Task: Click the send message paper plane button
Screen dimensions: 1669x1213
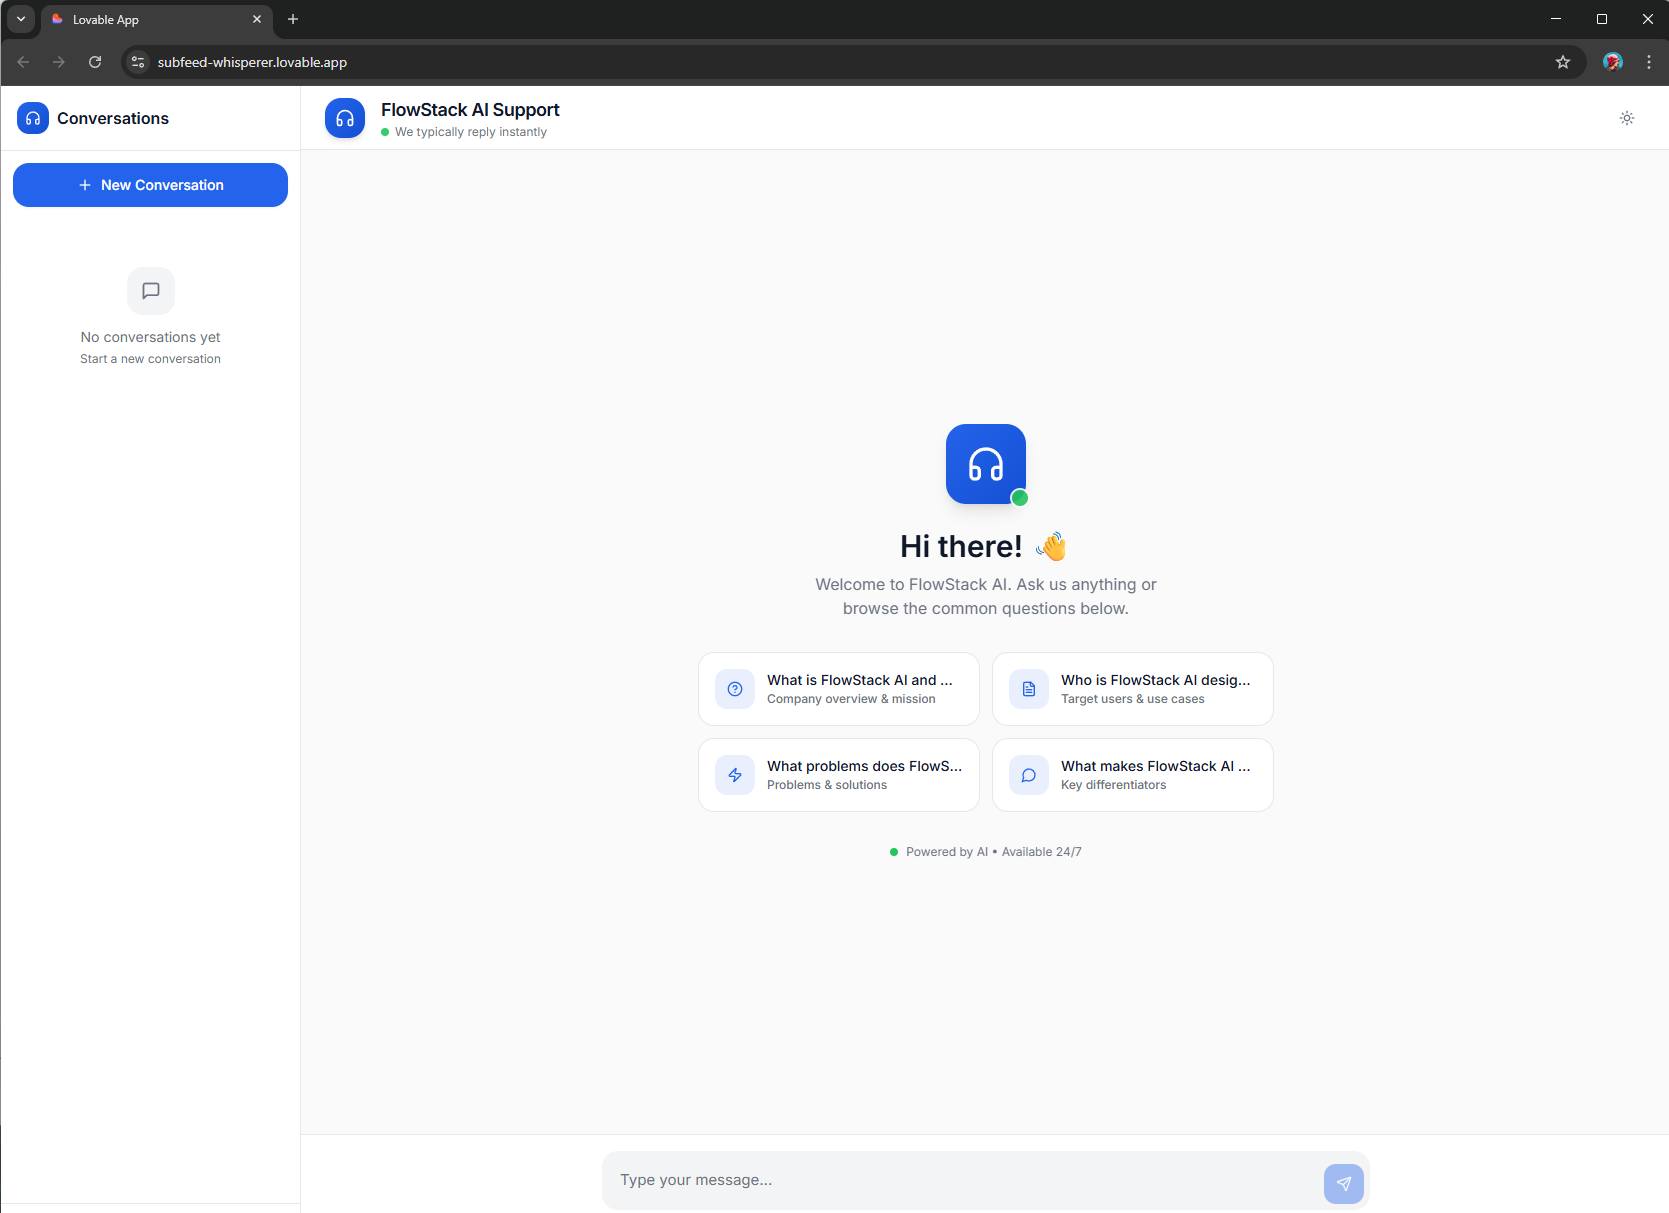Action: 1344,1184
